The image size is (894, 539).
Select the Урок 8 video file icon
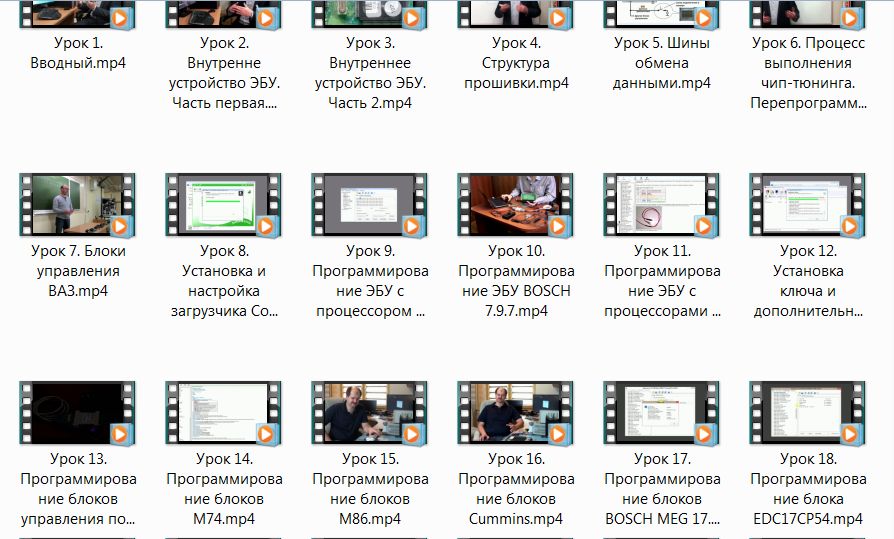pos(224,205)
